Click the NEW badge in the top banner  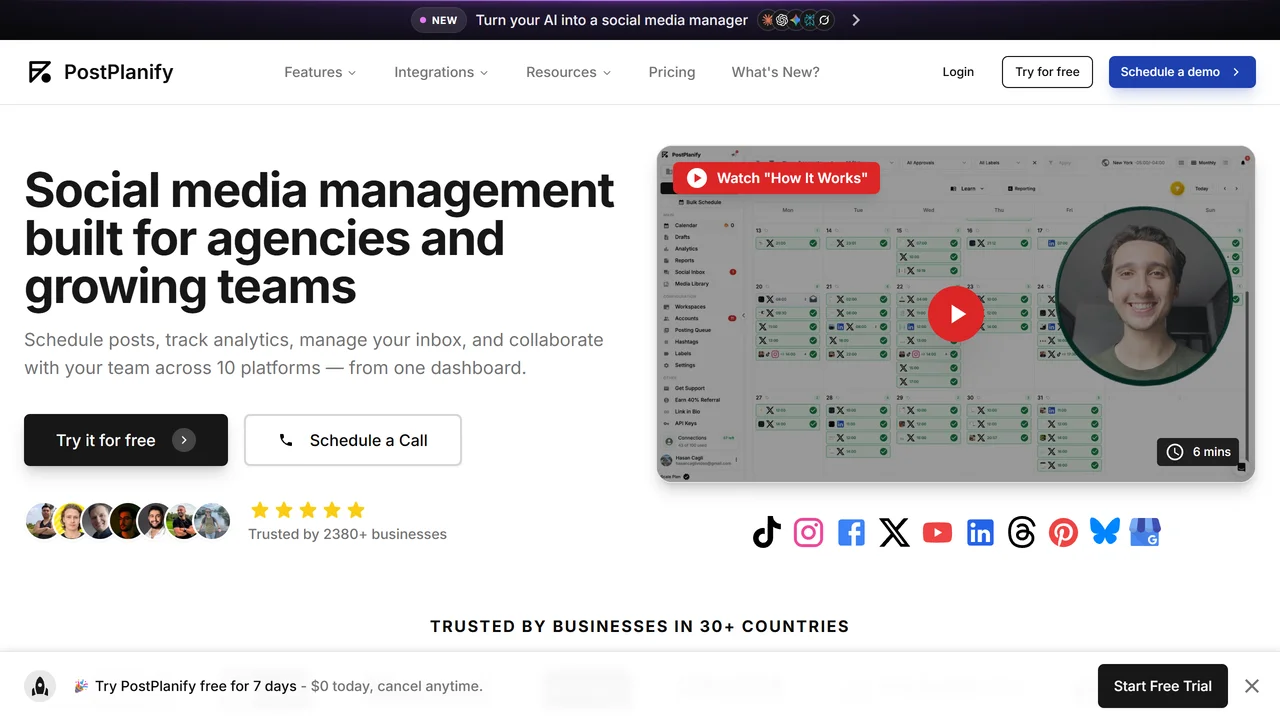click(438, 20)
